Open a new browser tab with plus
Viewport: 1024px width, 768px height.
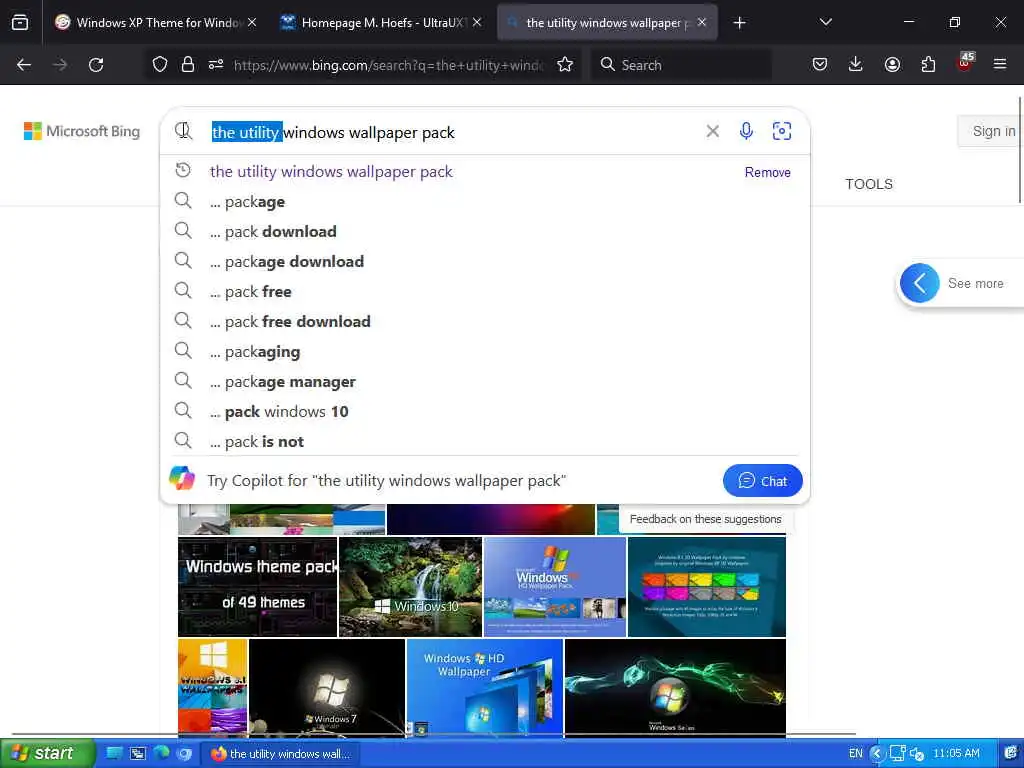[739, 23]
